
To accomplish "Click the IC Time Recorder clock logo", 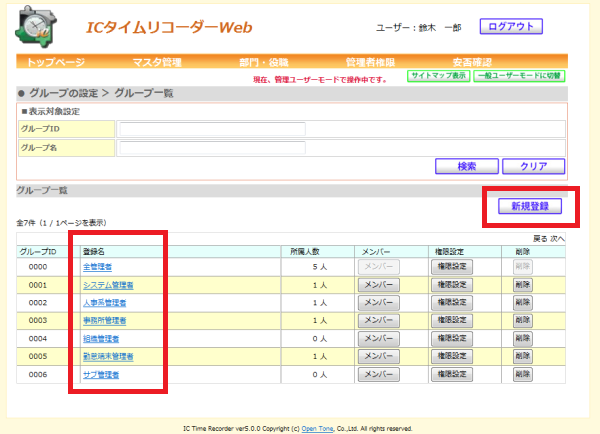I will click(36, 27).
